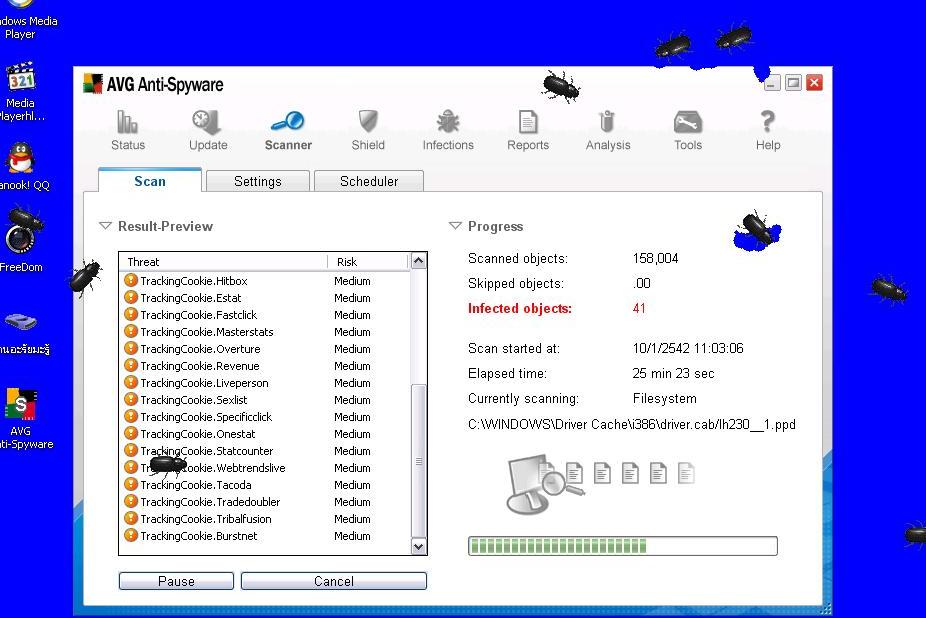Image resolution: width=926 pixels, height=618 pixels.
Task: Click scan start time 10/1/2542 11:03:06
Action: pyautogui.click(x=688, y=348)
